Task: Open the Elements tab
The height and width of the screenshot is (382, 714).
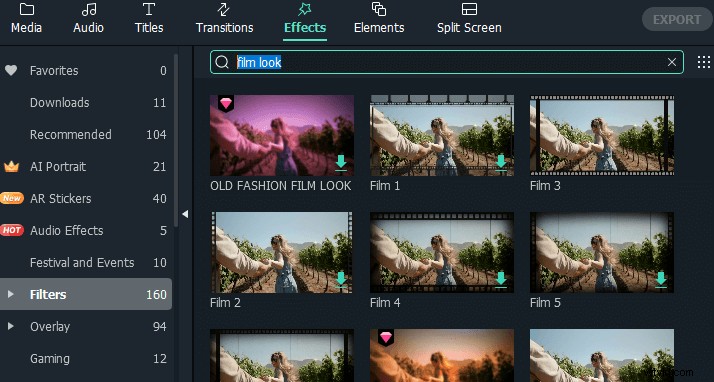Action: 379,19
